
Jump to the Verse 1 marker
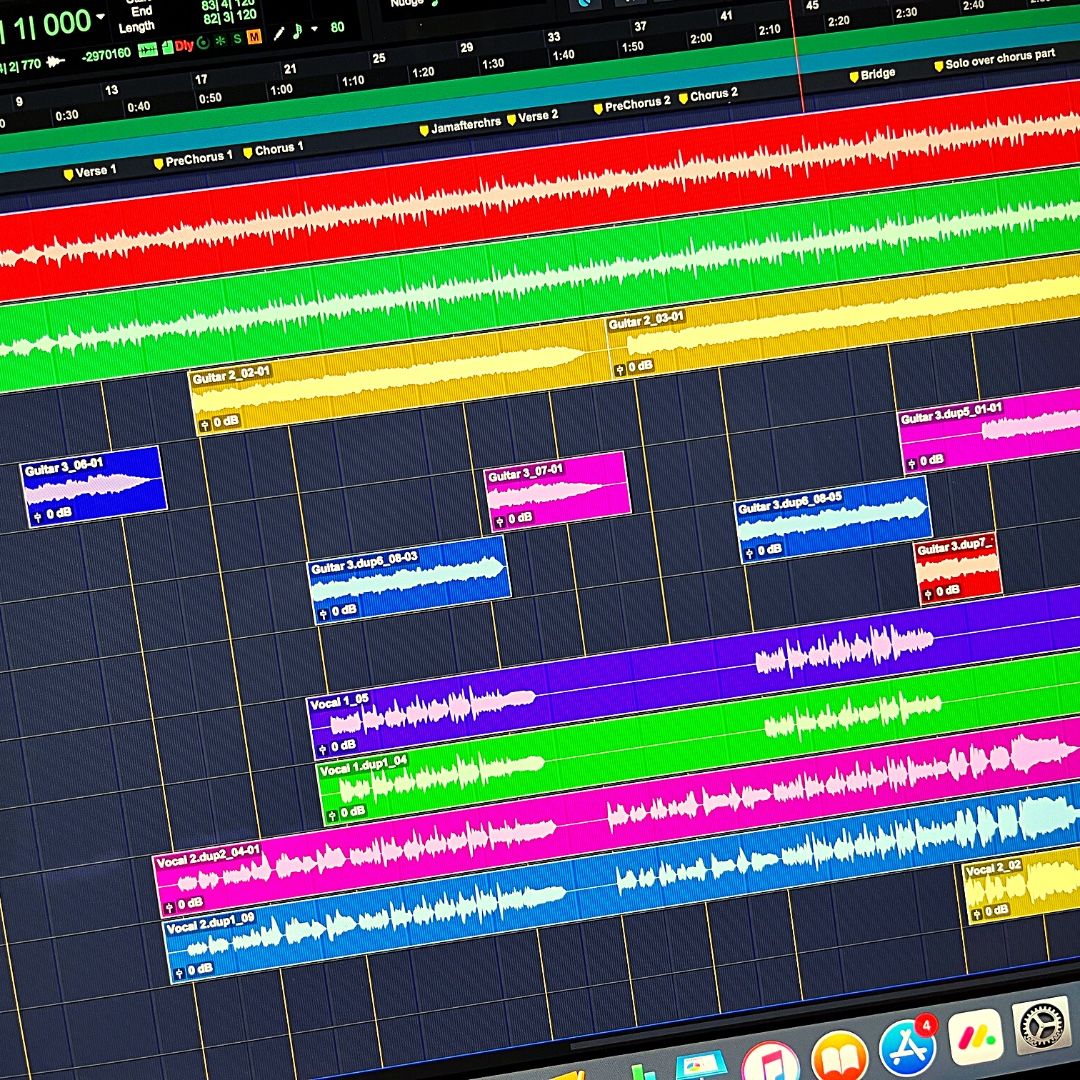[x=90, y=172]
